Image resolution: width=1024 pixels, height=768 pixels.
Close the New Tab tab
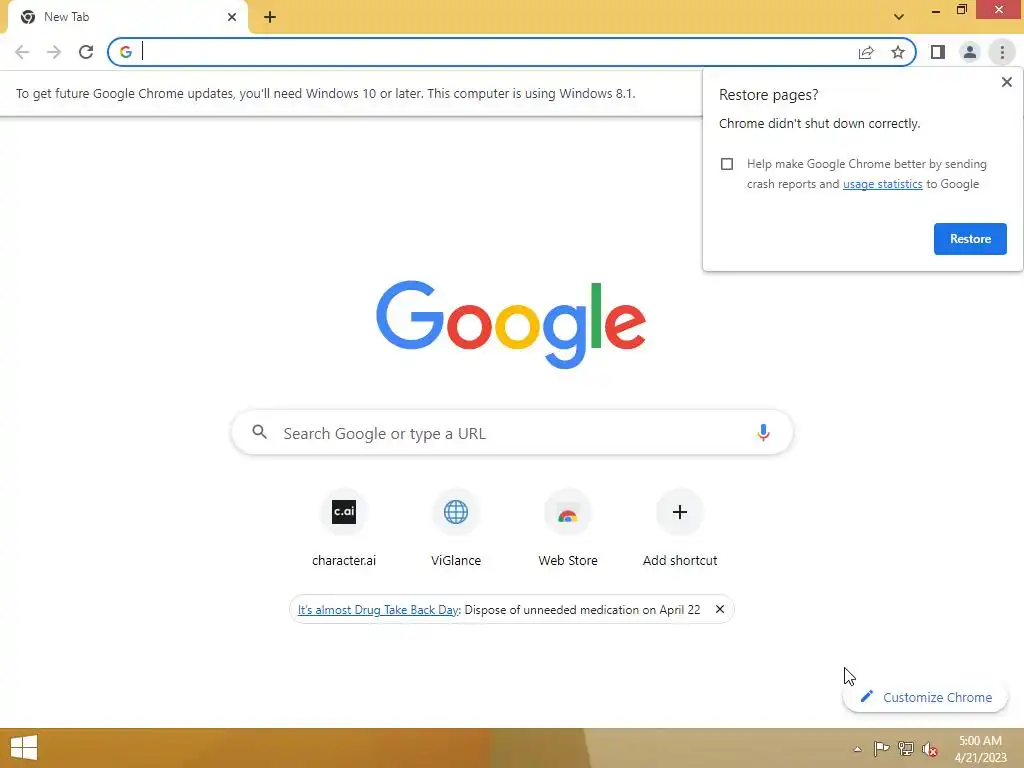point(232,17)
